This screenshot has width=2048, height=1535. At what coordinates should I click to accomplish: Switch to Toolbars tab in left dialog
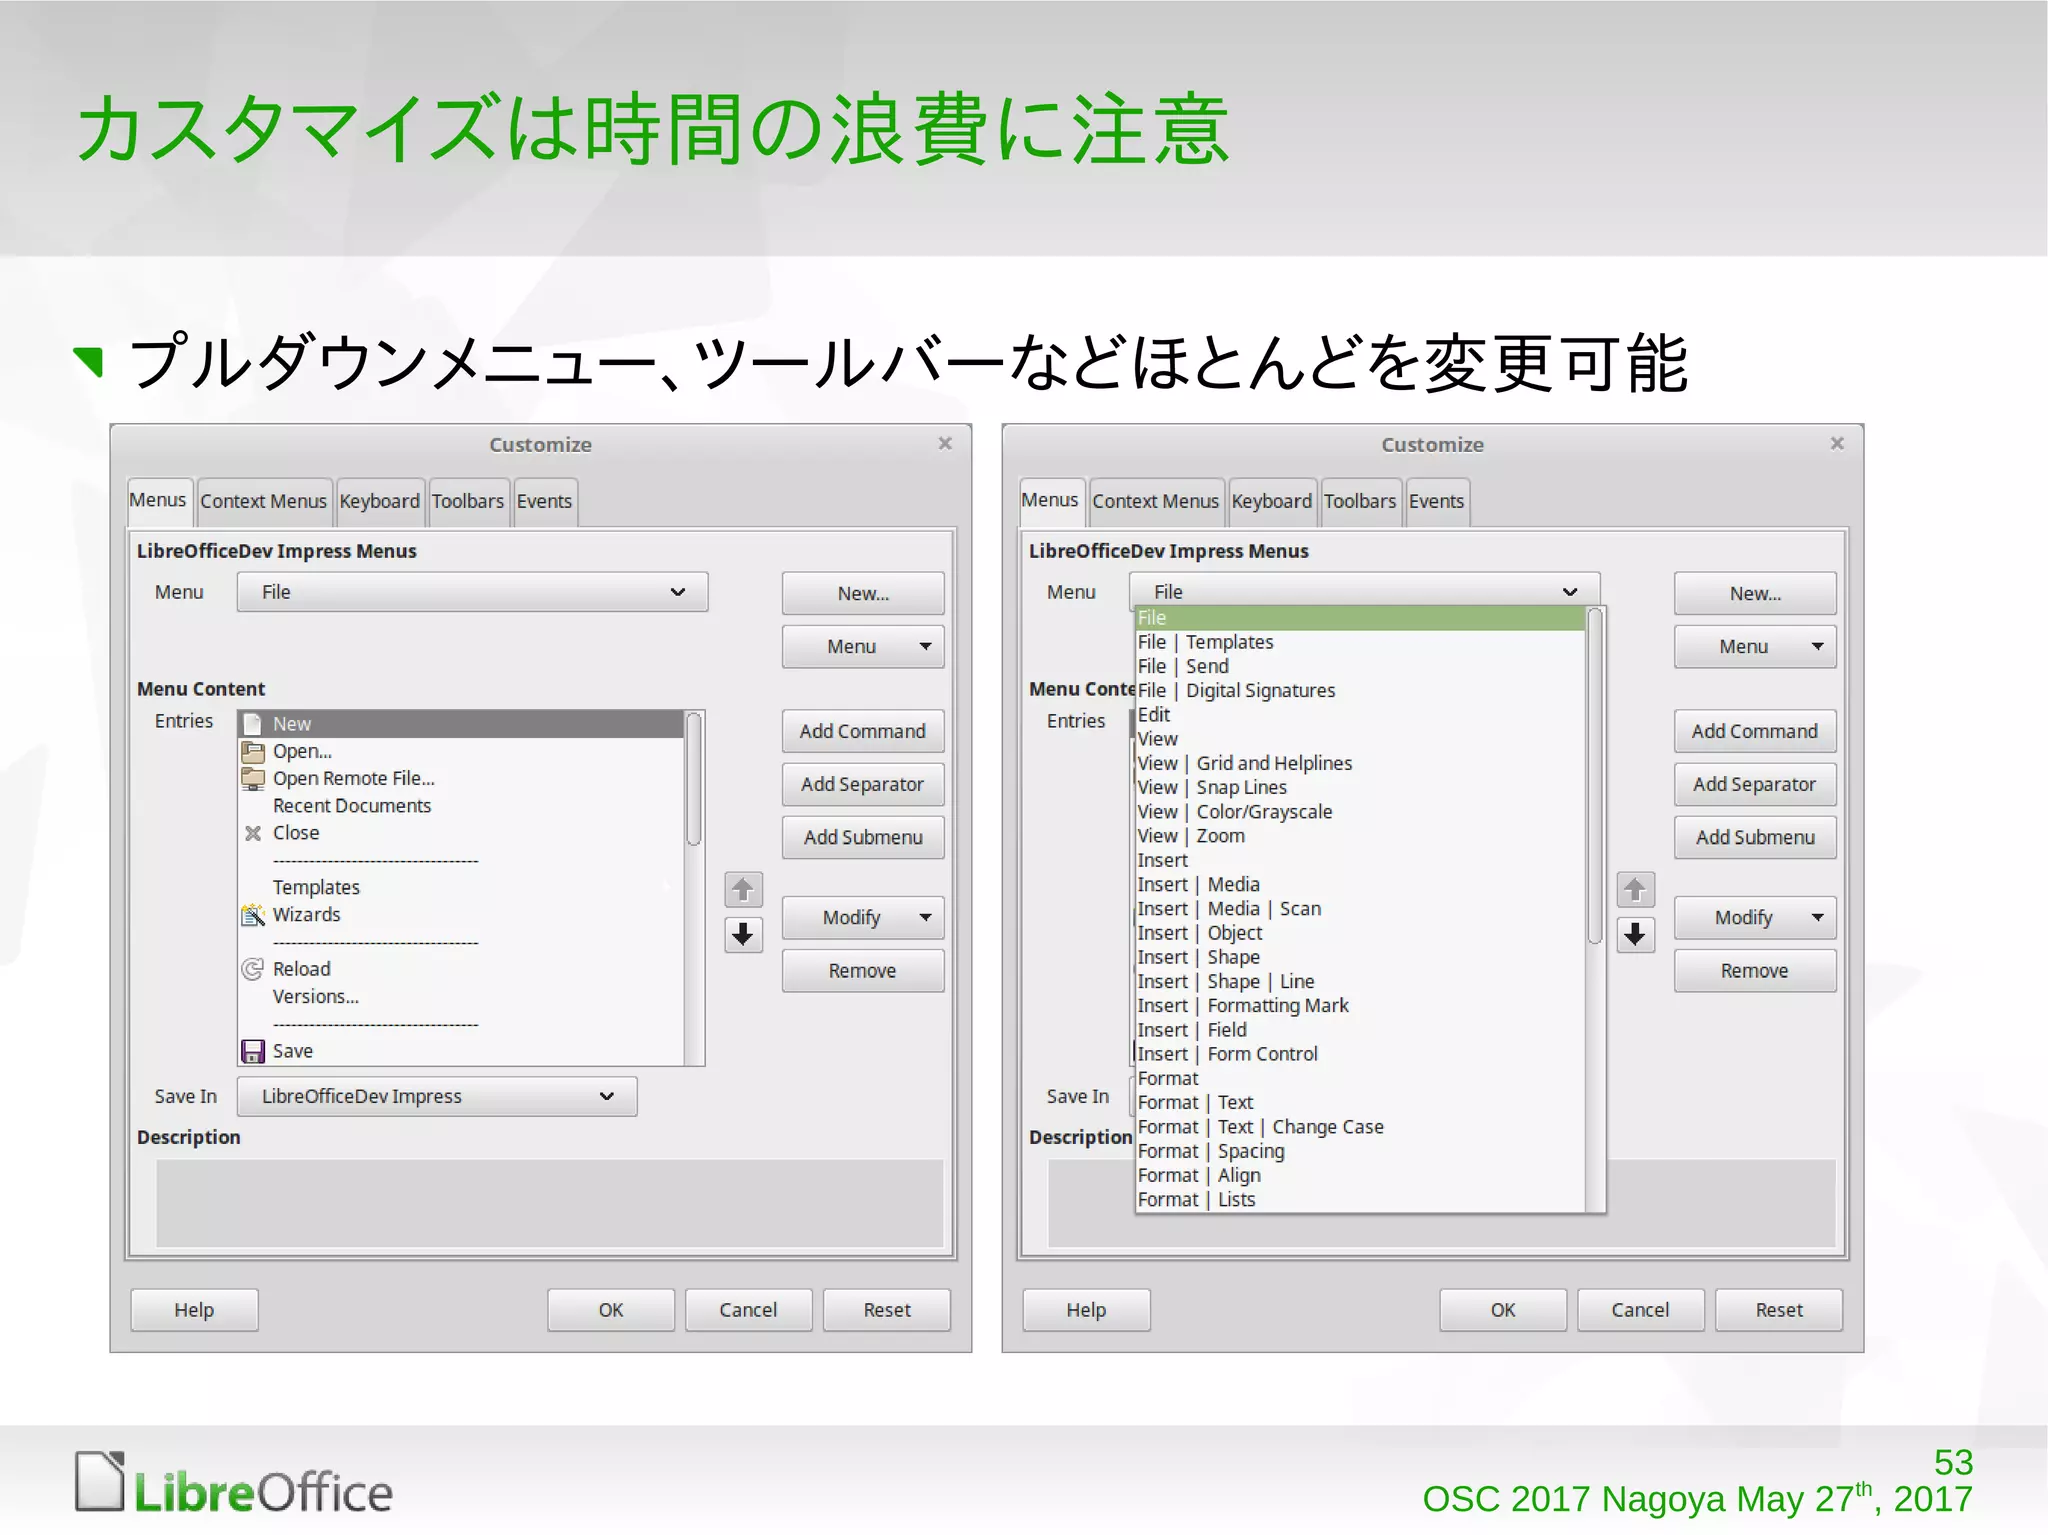[x=467, y=501]
